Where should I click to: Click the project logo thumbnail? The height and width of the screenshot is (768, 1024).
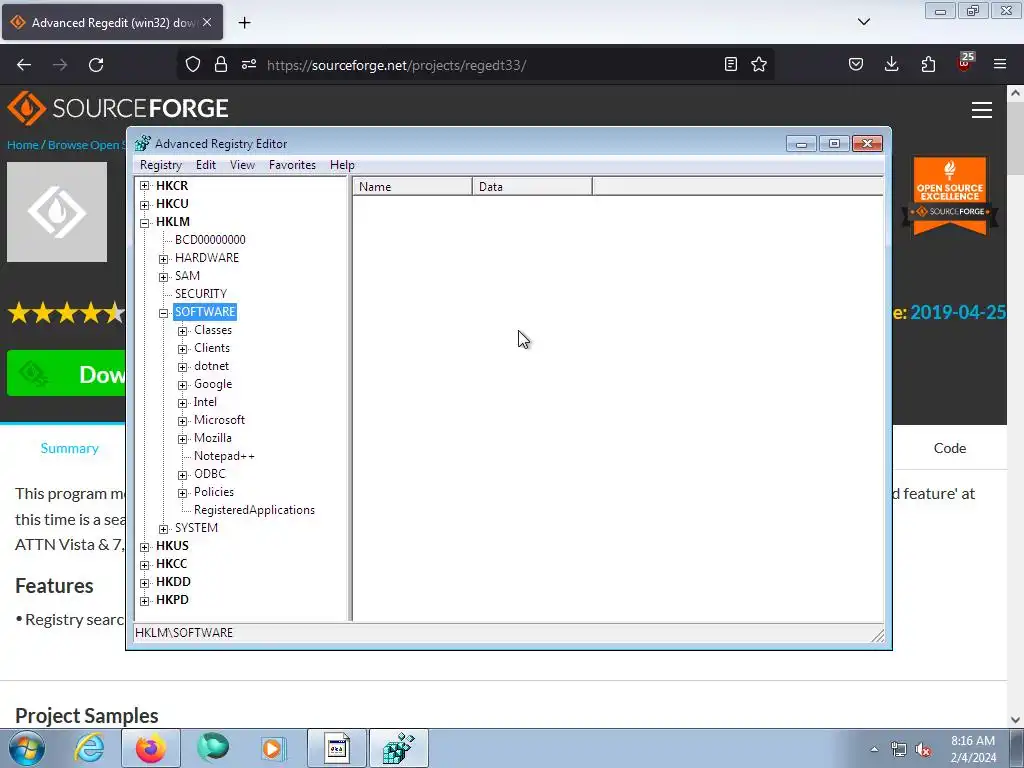57,212
